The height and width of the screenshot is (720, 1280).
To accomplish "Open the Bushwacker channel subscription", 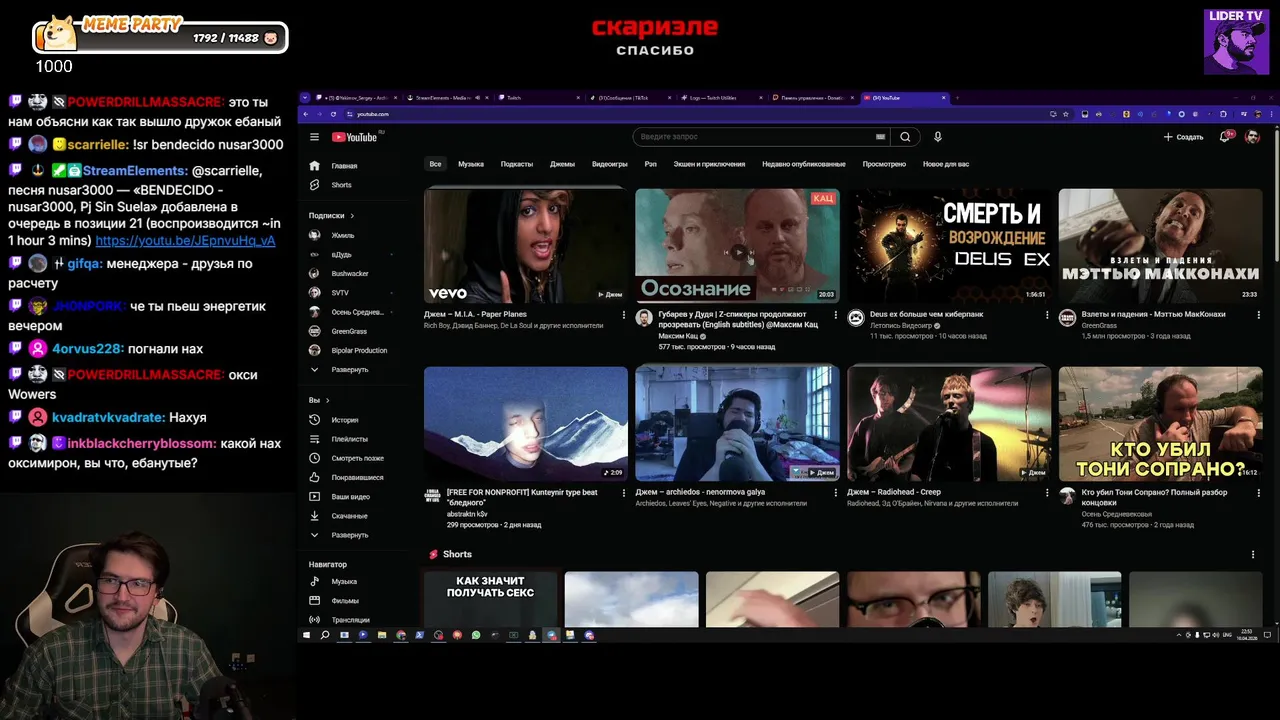I will click(350, 273).
